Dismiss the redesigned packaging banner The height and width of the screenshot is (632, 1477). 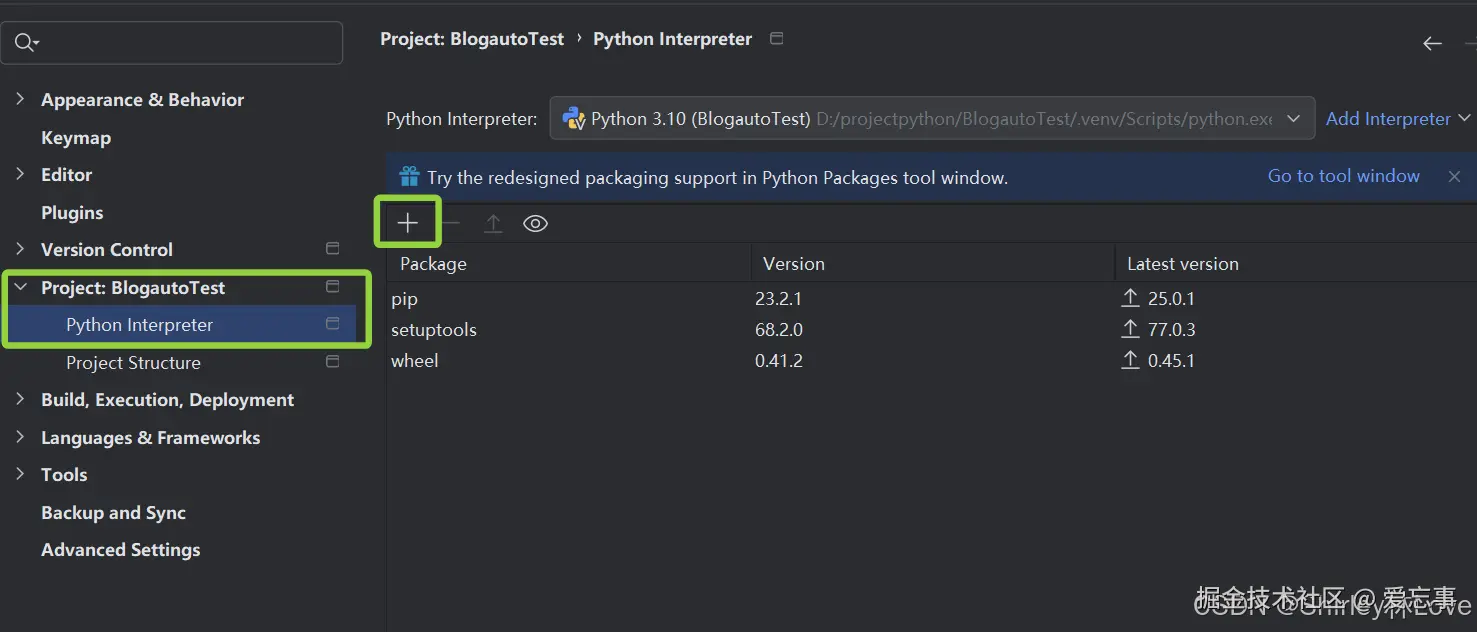tap(1454, 177)
